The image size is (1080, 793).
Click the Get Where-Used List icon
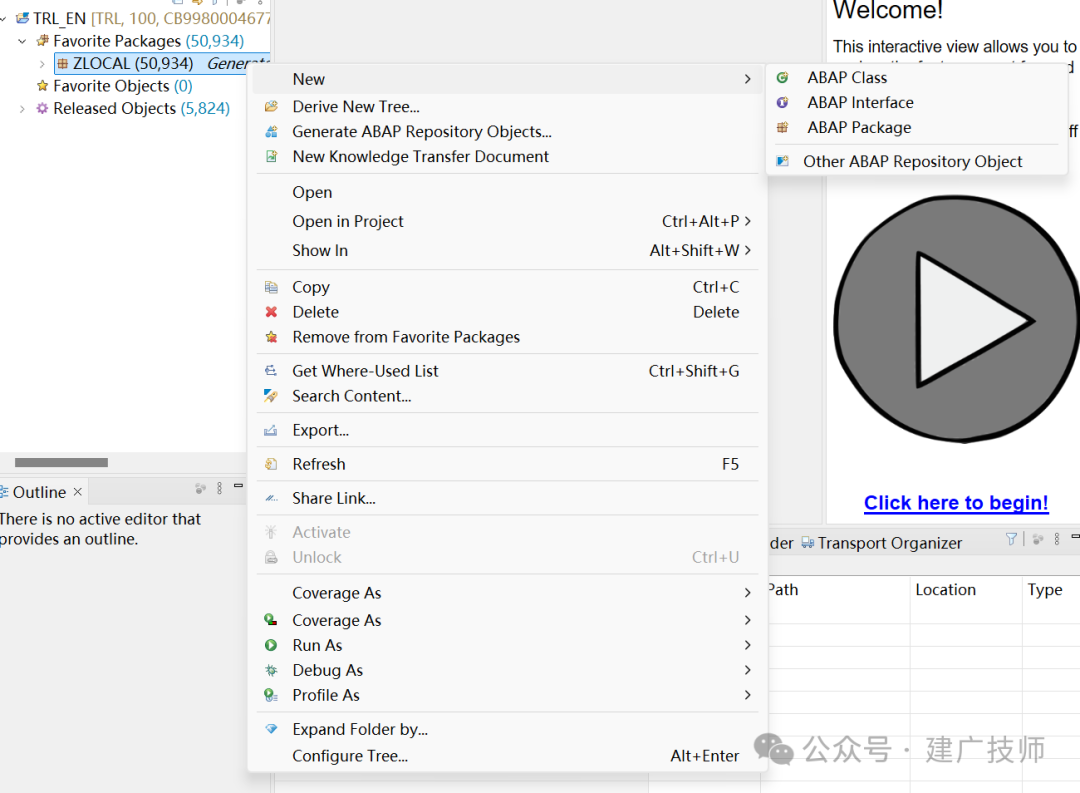(271, 371)
